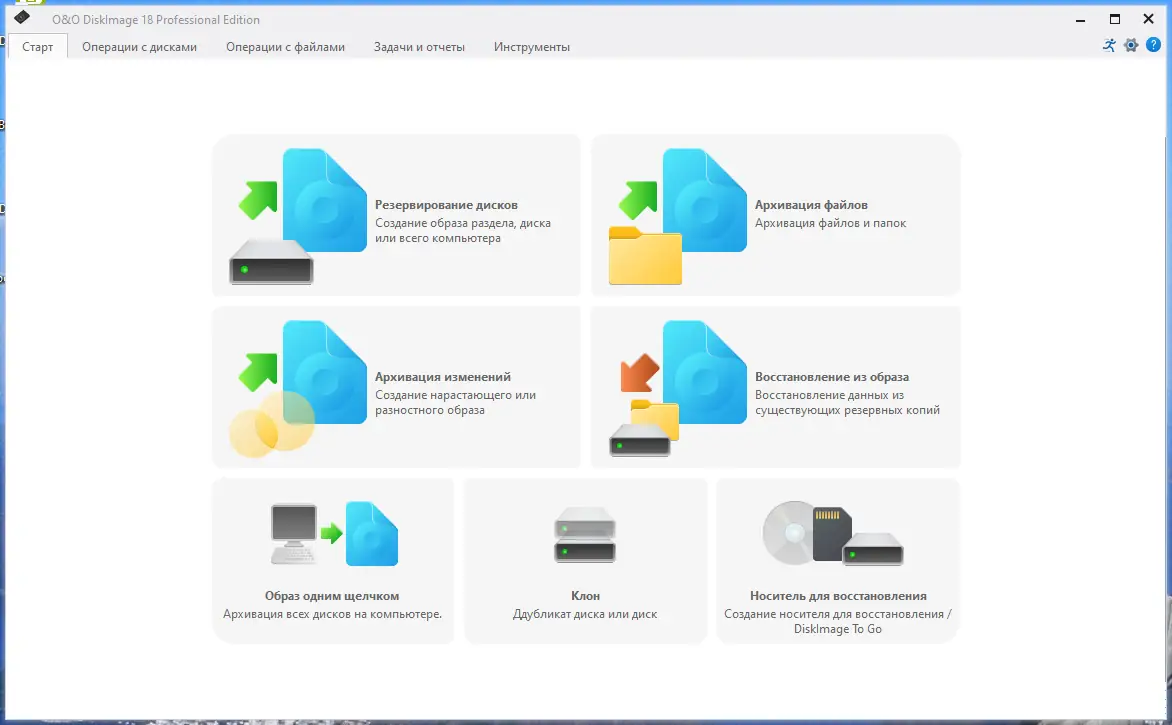Open 'Восстановление из образа' restore tool

tap(775, 387)
